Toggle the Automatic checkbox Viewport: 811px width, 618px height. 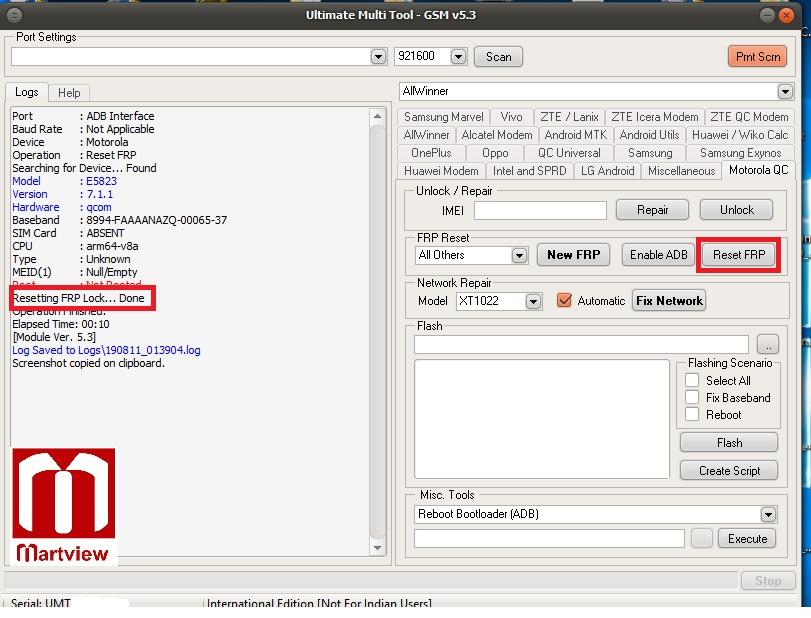pyautogui.click(x=564, y=300)
